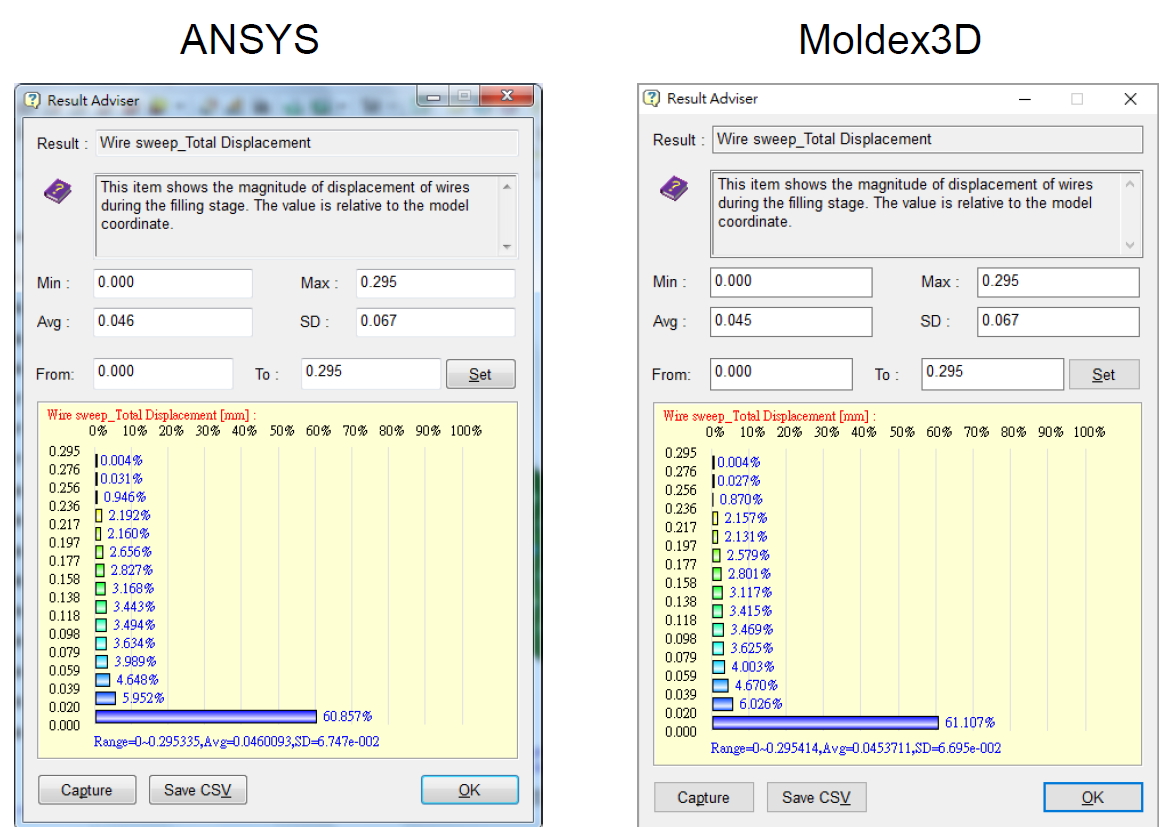Click the Result Adviser title icon in ANSYS window
Screen dimensions: 1172x829
coord(32,100)
